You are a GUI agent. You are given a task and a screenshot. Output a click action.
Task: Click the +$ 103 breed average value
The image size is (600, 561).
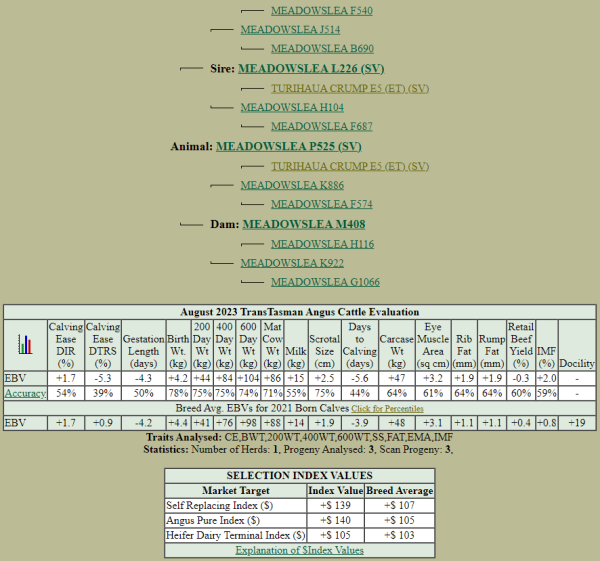[399, 535]
